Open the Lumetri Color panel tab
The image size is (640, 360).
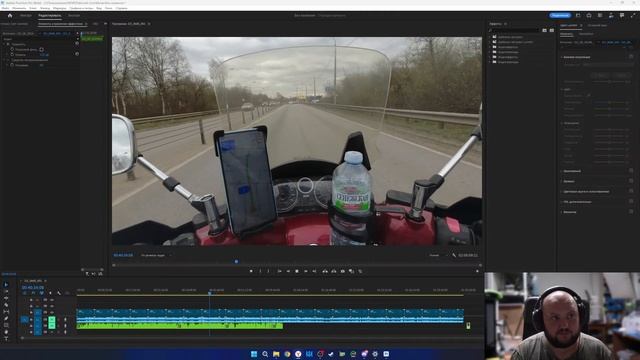[569, 25]
